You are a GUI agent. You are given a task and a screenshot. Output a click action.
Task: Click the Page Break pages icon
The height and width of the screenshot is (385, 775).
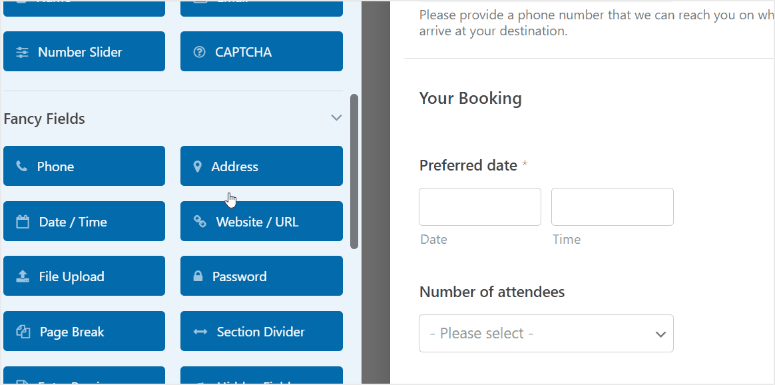[23, 332]
